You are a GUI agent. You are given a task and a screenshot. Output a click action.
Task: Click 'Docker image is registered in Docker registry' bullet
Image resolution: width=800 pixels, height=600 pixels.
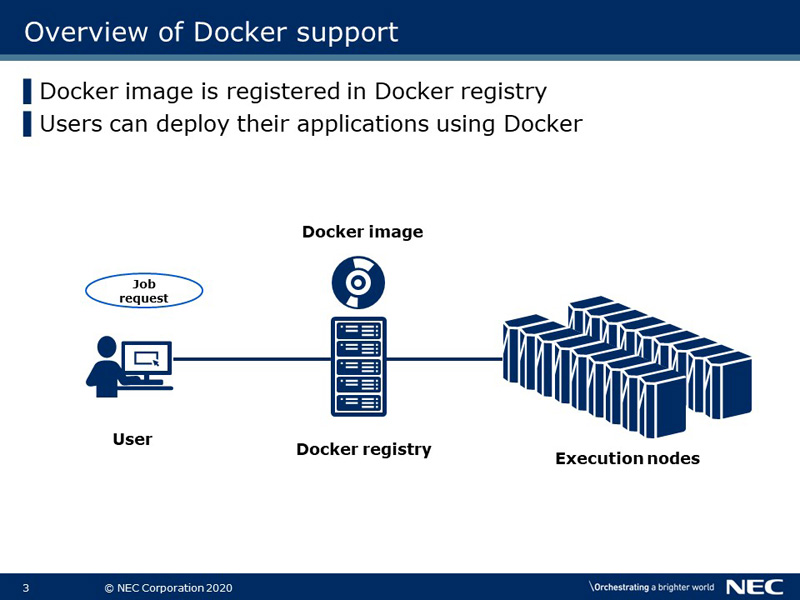[x=293, y=91]
